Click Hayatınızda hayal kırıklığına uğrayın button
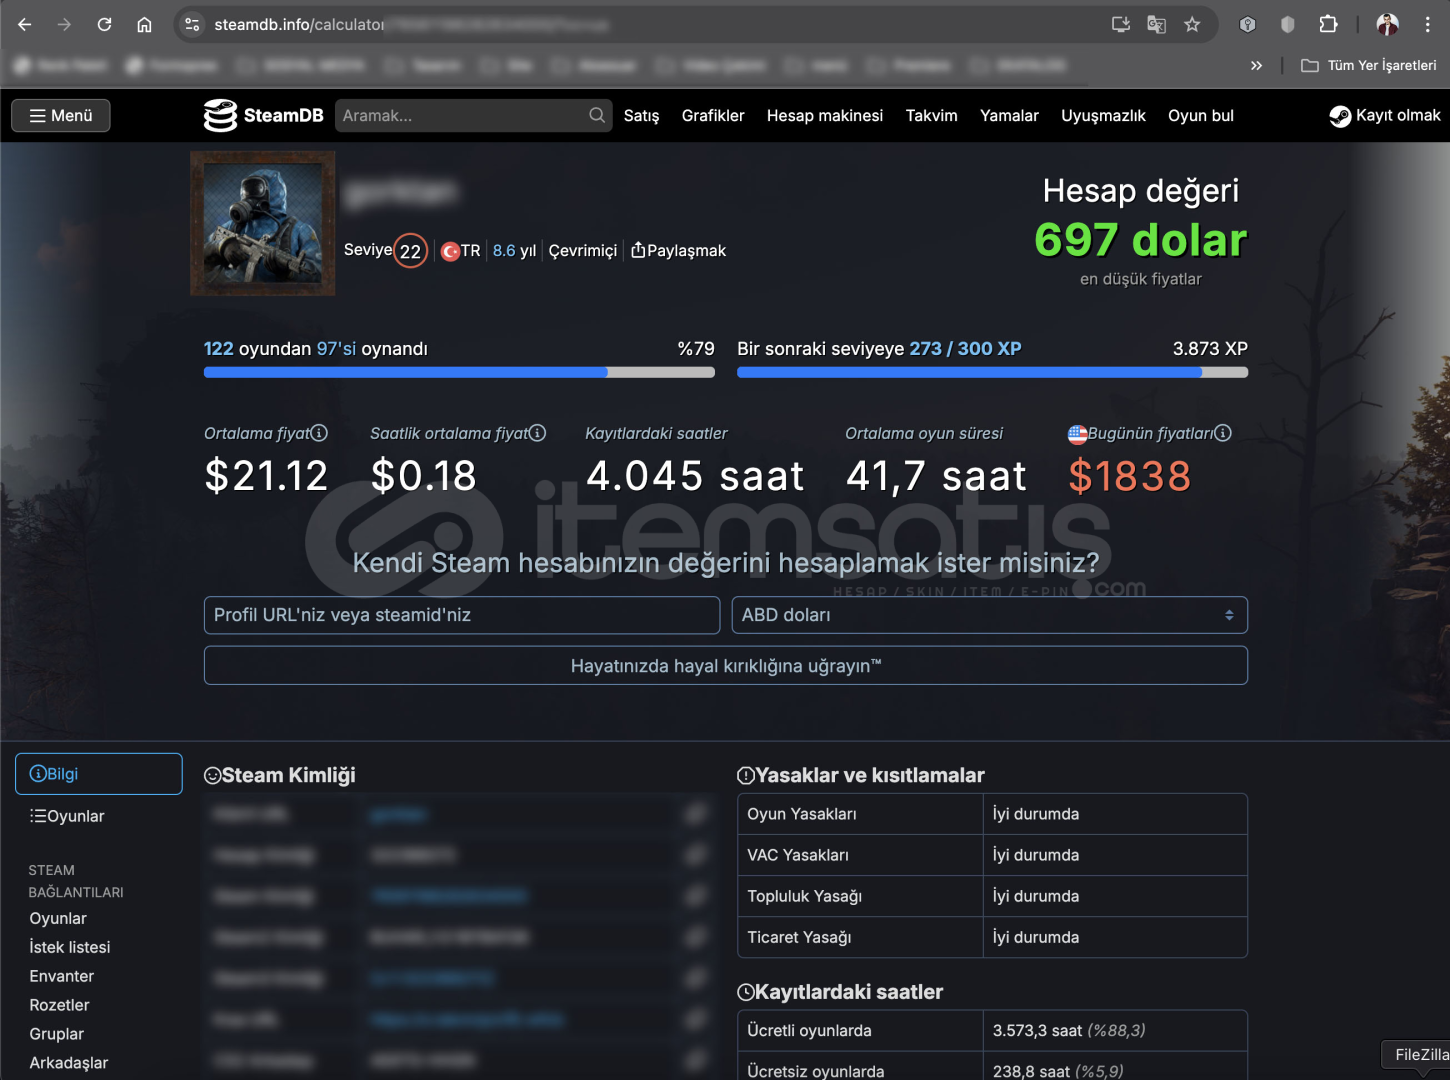This screenshot has height=1080, width=1450. point(726,666)
